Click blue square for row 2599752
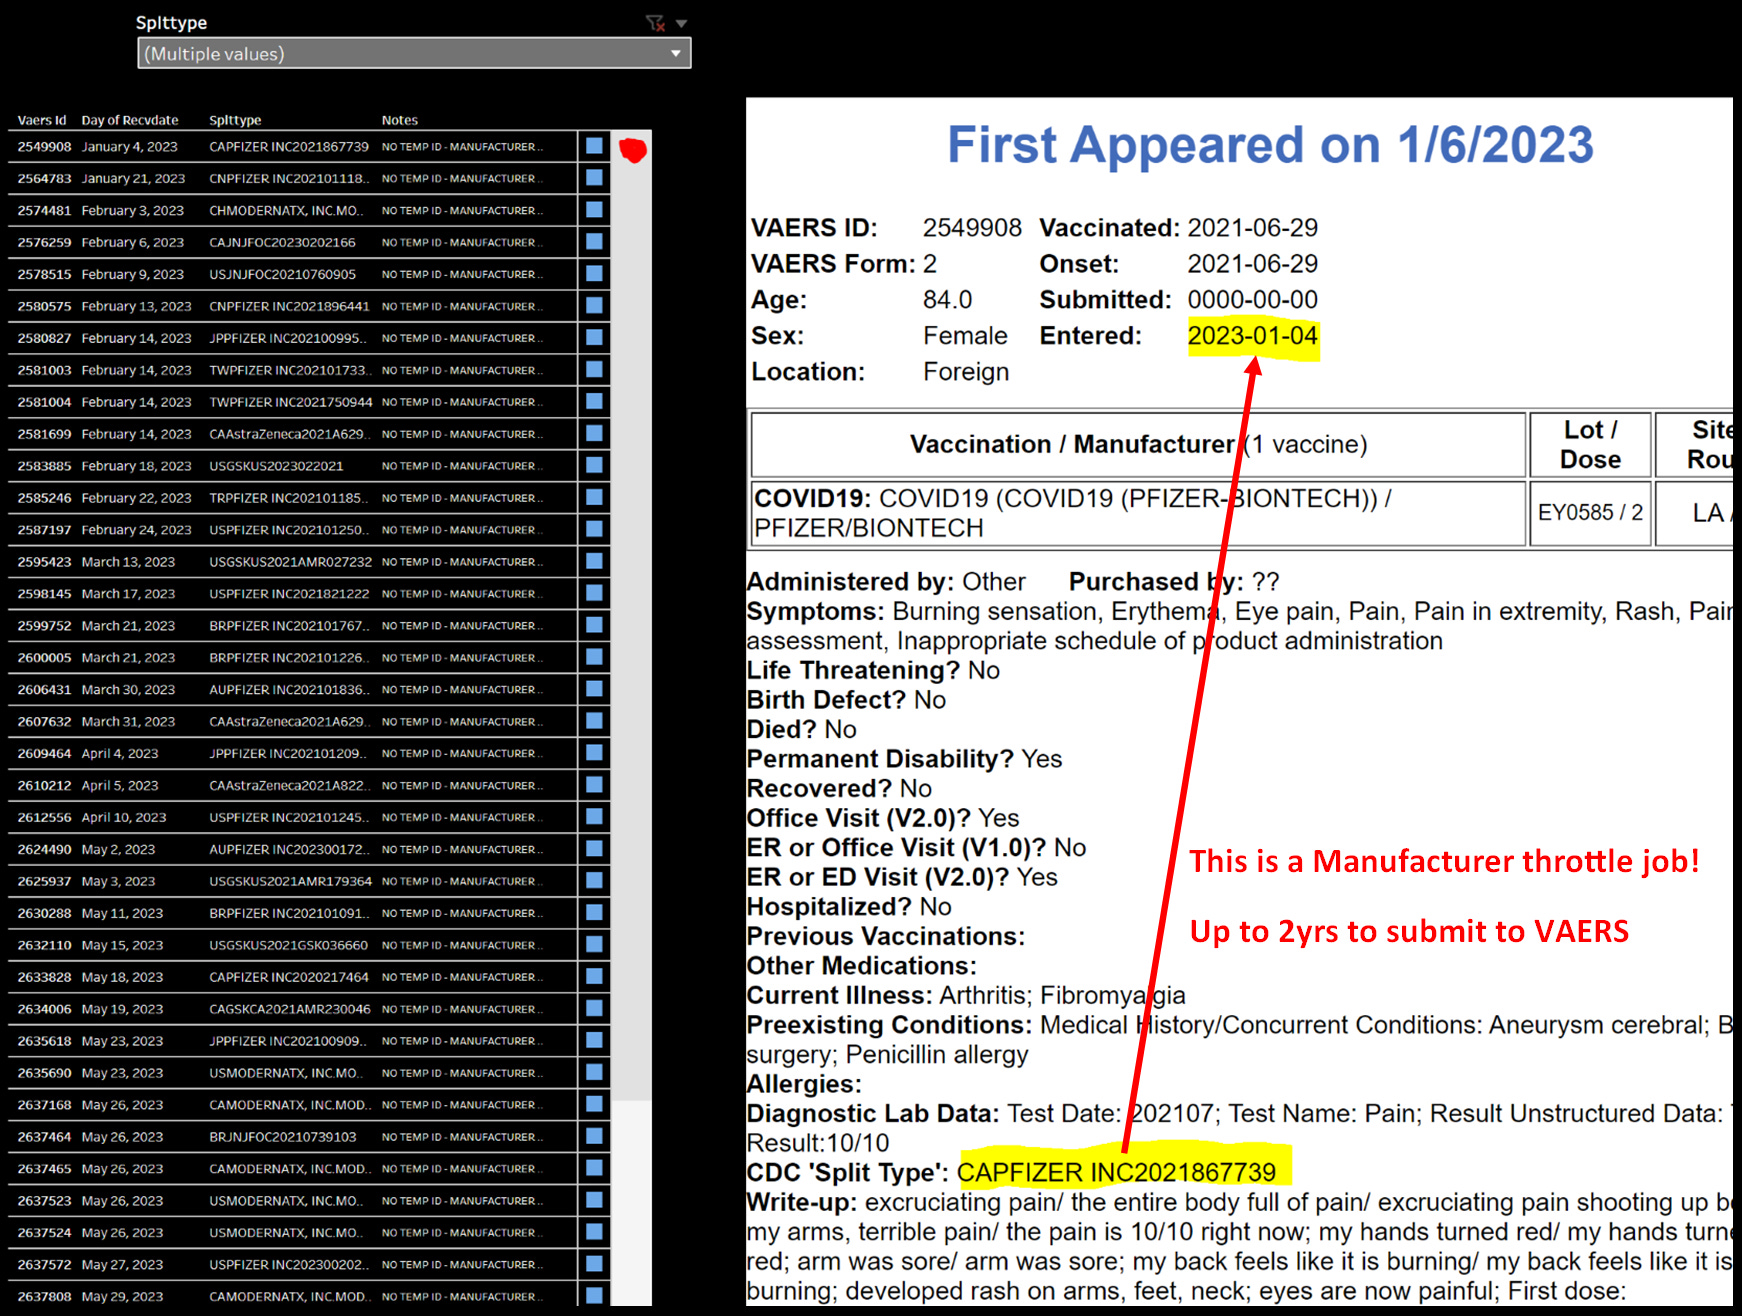 point(595,626)
